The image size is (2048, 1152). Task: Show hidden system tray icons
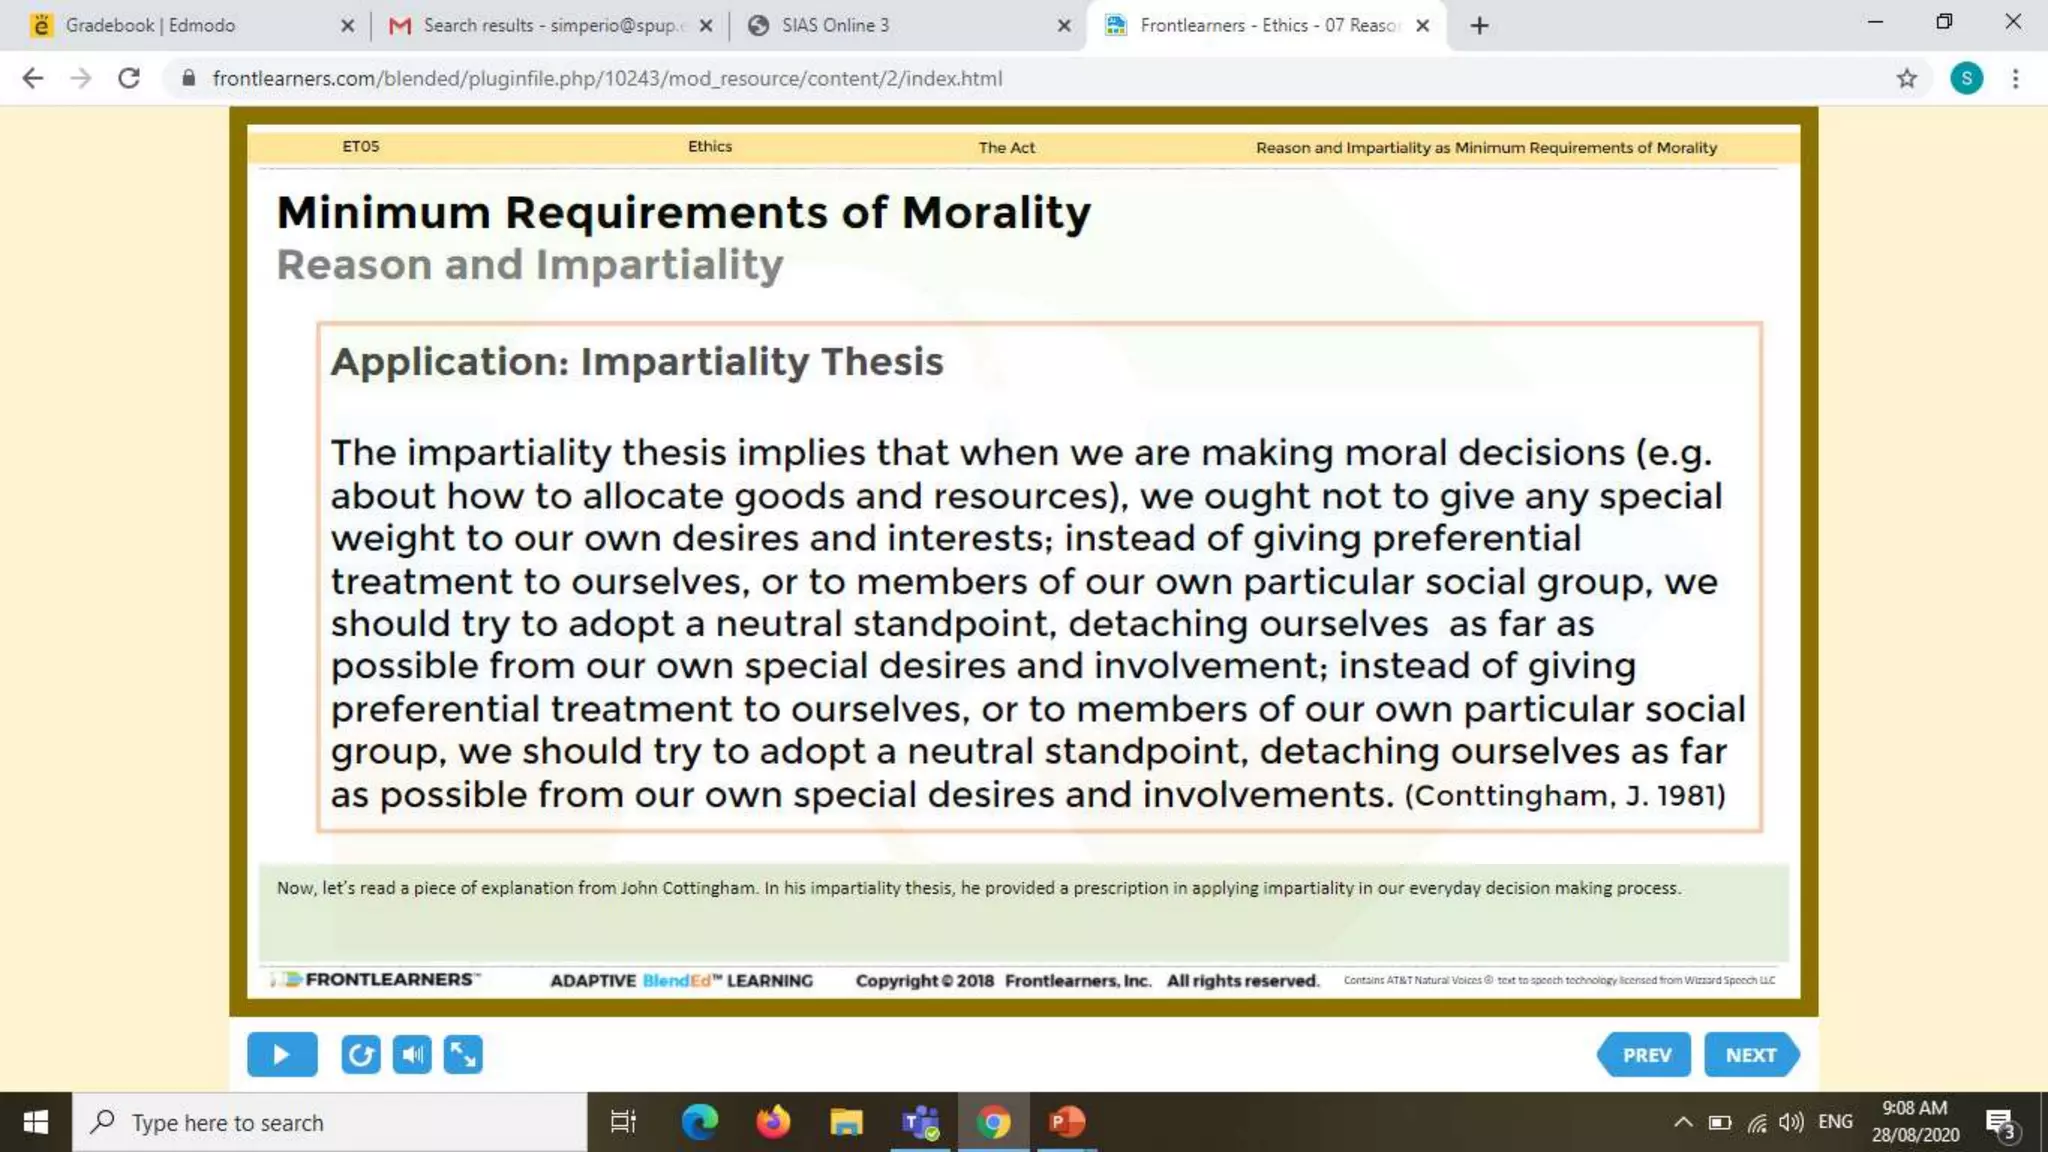[1683, 1122]
